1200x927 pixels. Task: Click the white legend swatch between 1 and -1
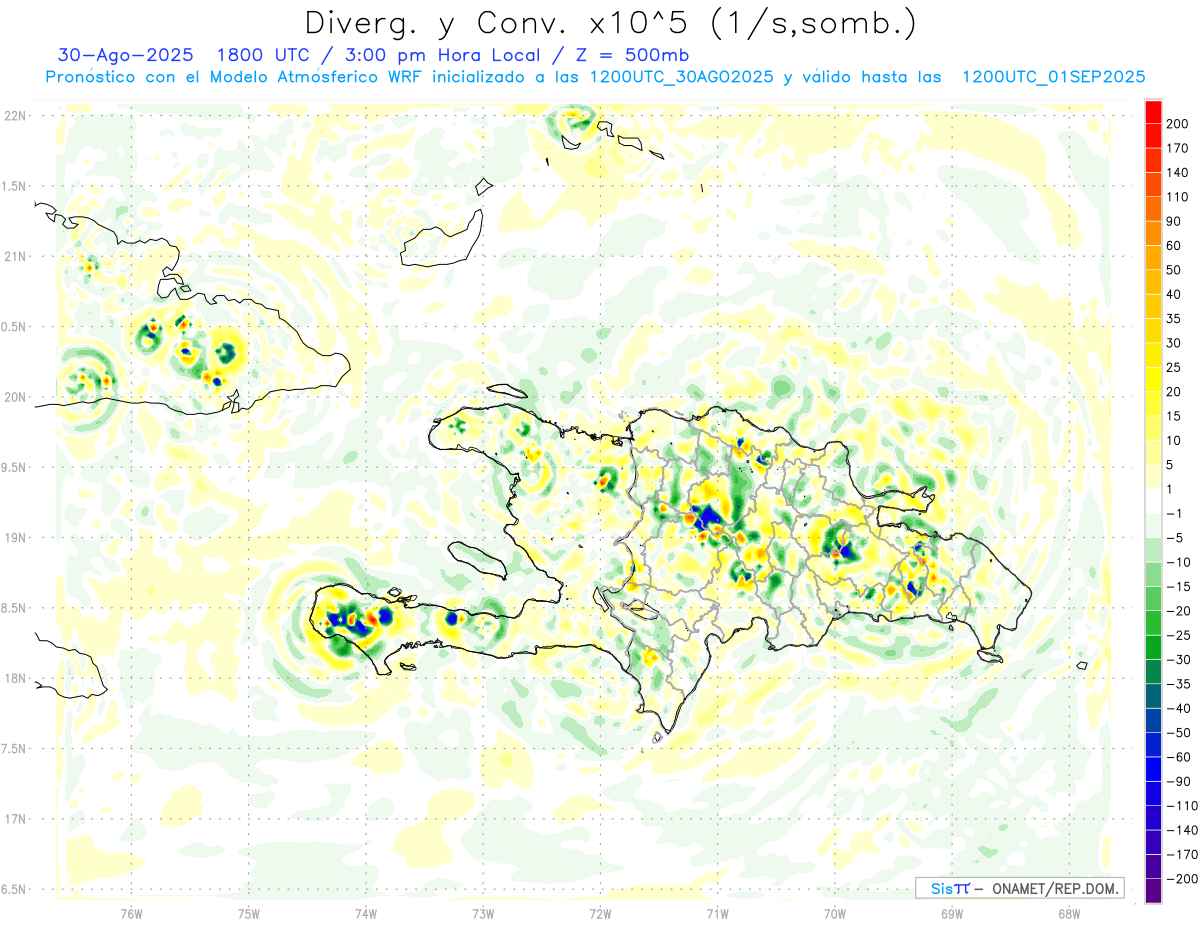(1153, 501)
